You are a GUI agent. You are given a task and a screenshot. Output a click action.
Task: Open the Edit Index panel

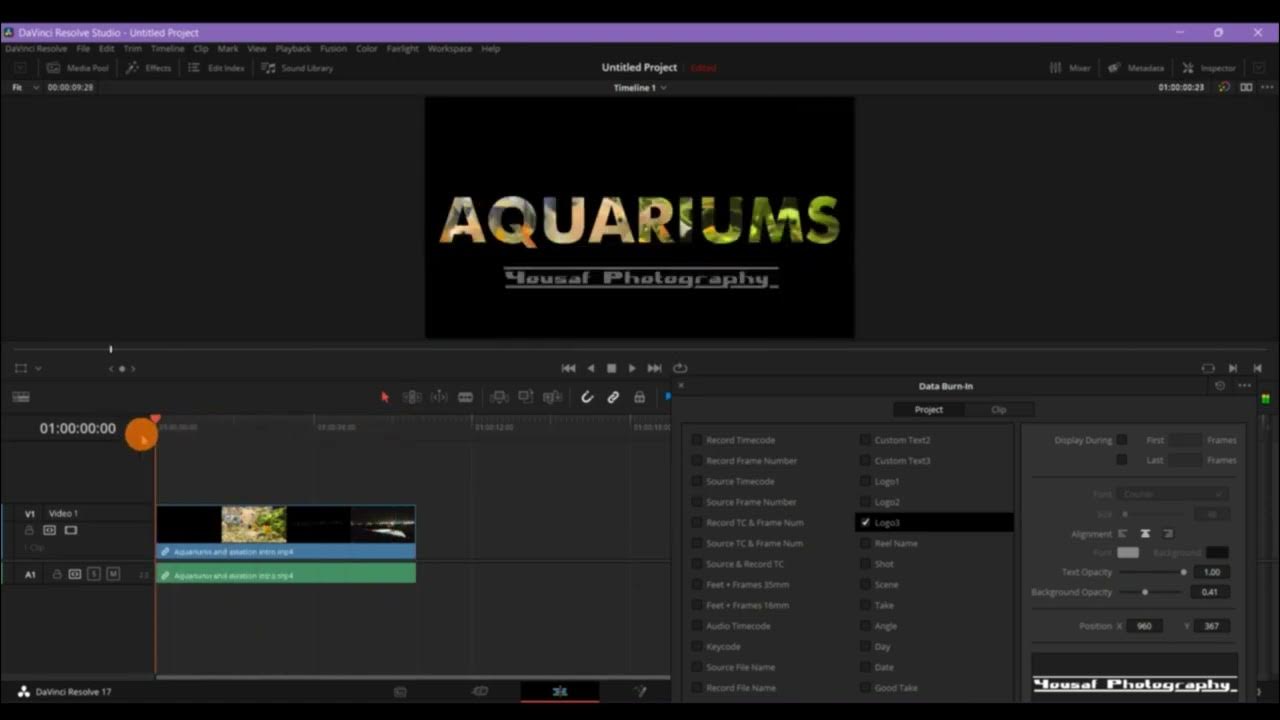(217, 68)
